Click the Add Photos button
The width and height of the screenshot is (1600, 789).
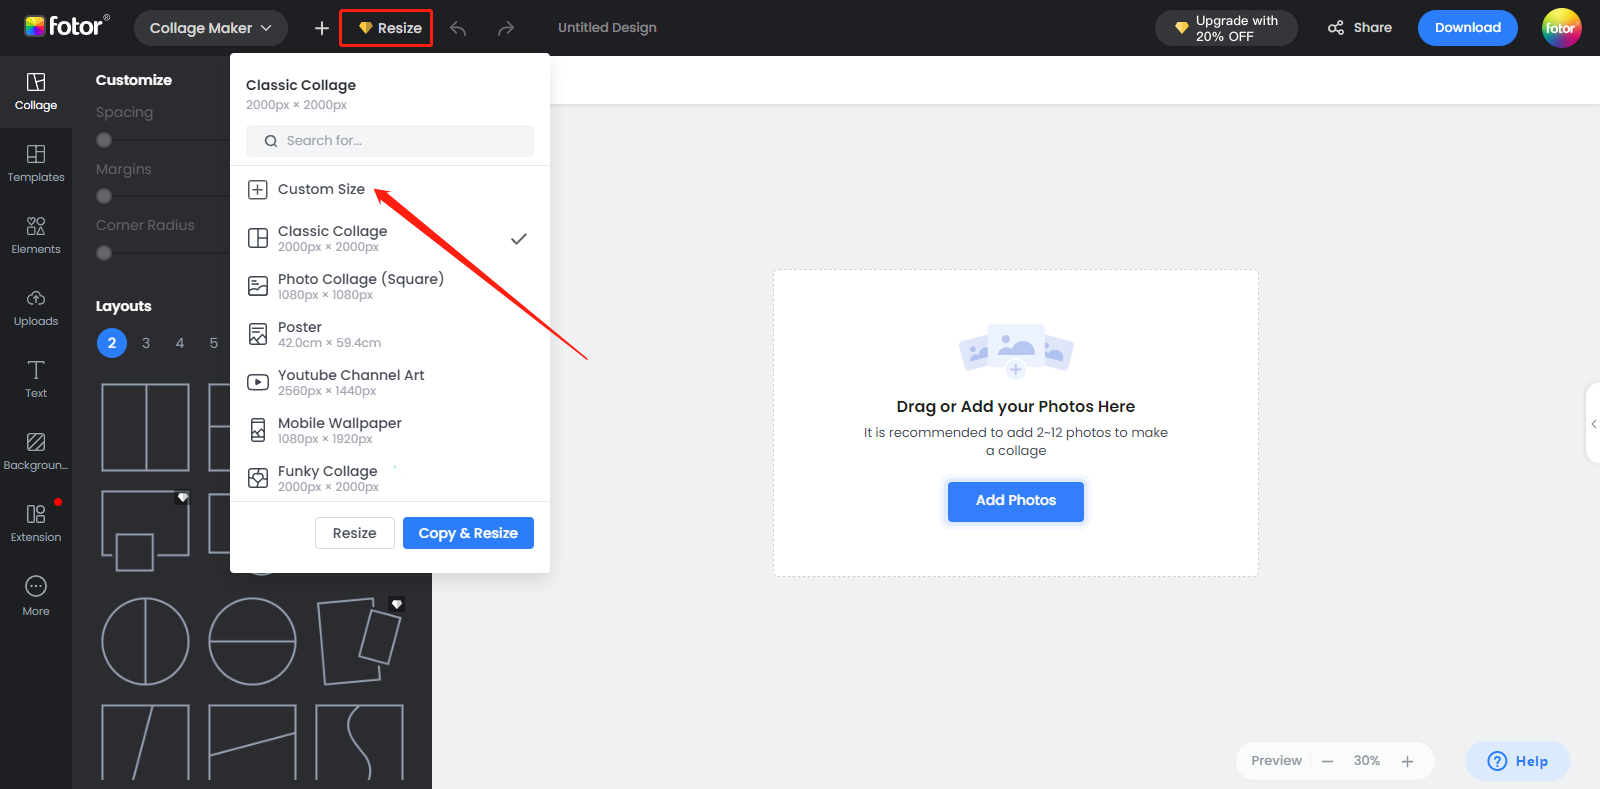(1016, 500)
